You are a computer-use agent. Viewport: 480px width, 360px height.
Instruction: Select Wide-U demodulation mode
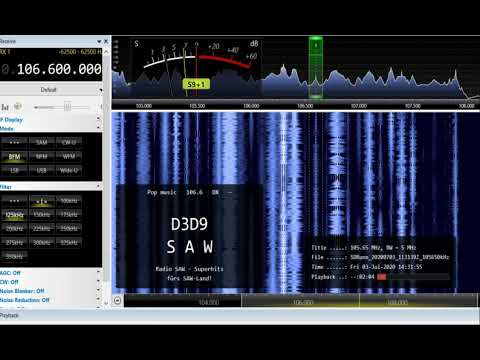pos(69,170)
